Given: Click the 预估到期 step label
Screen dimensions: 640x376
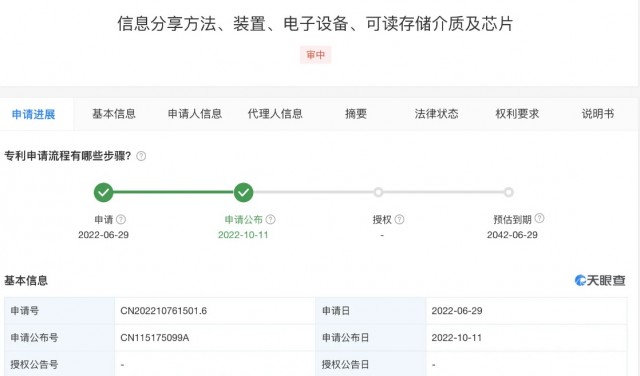Looking at the screenshot, I should (512, 220).
